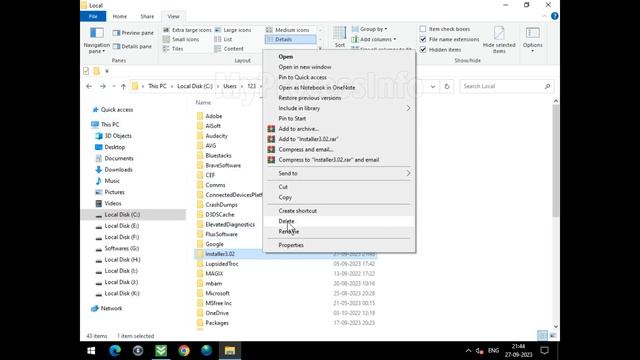Switch to the Home ribbon tab

coord(120,16)
